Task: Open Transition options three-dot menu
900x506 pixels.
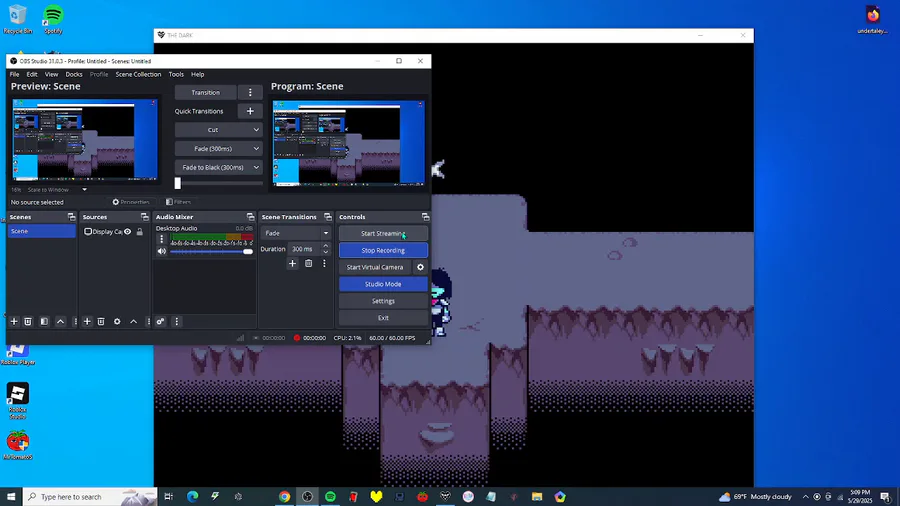Action: coord(250,92)
